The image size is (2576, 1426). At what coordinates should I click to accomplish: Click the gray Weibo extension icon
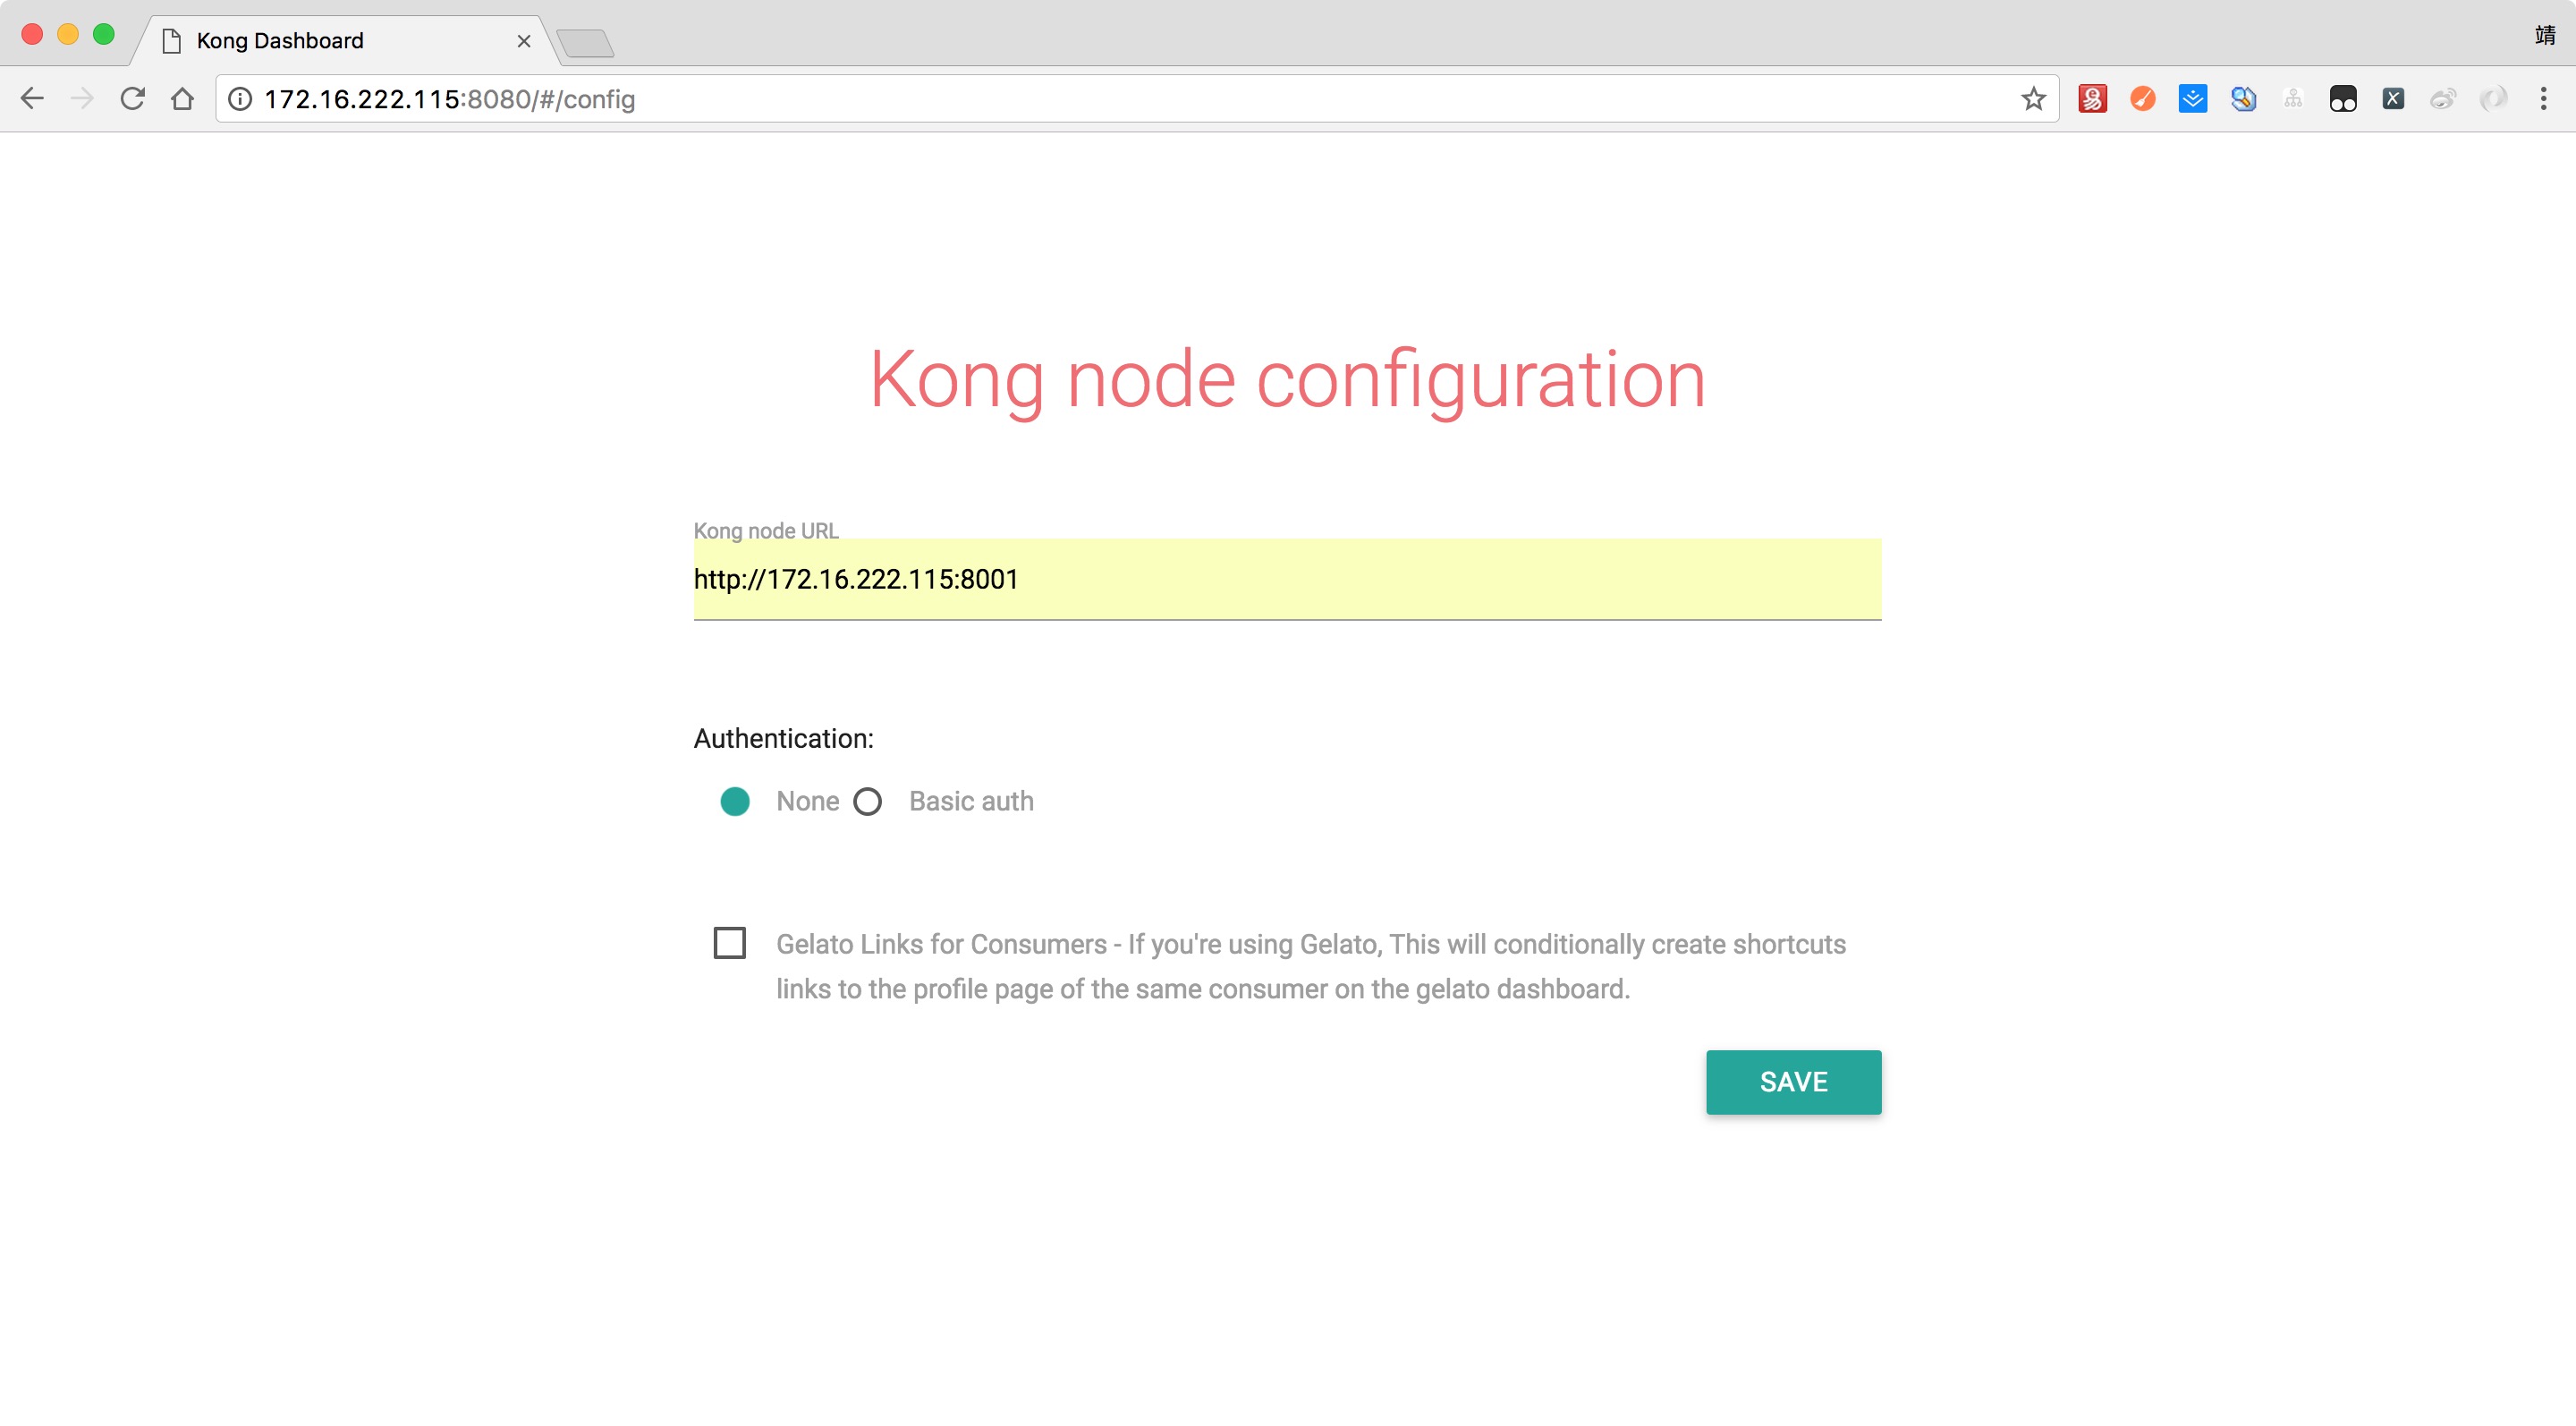click(2443, 98)
